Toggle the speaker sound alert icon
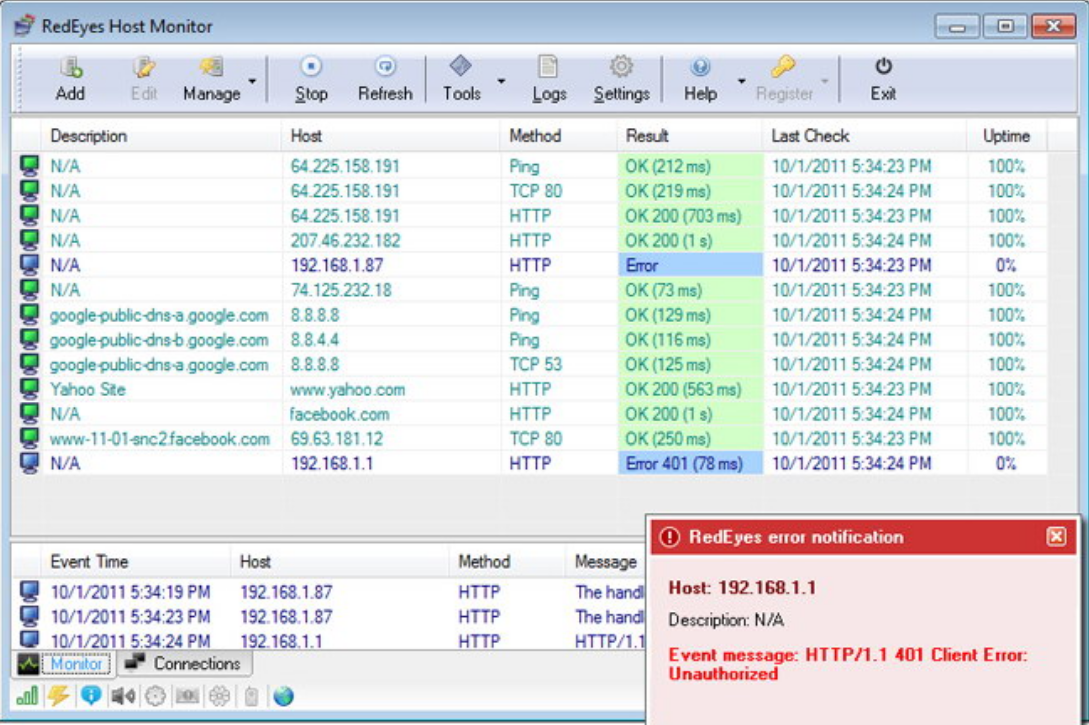 coord(123,696)
